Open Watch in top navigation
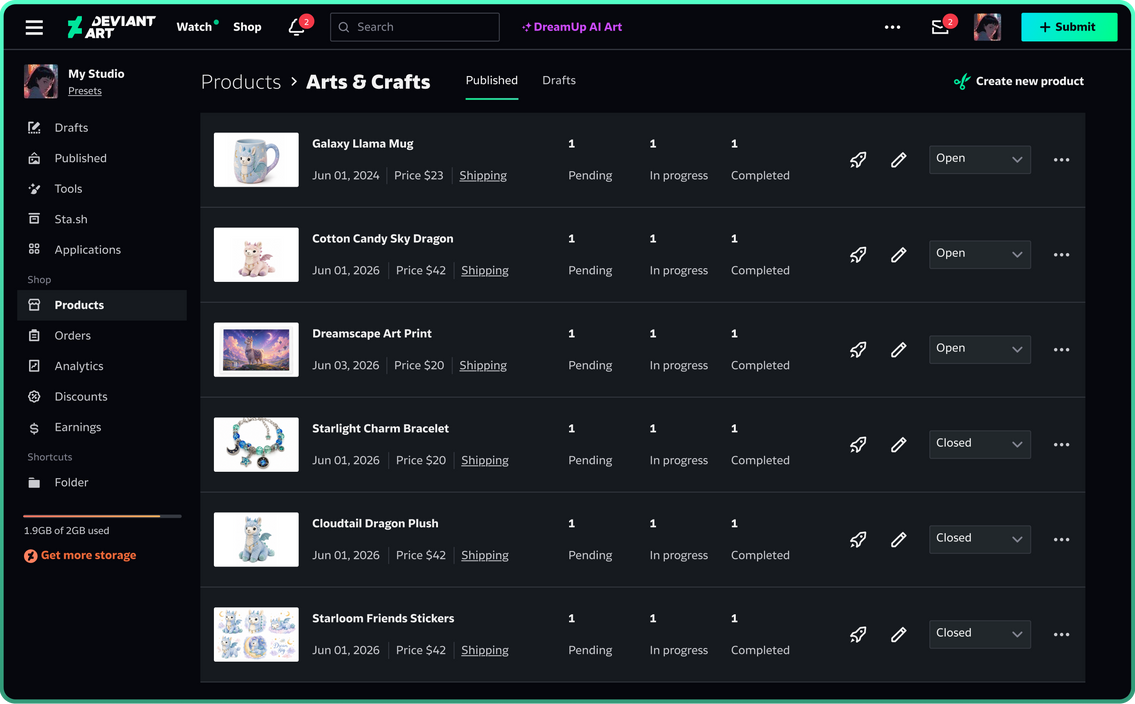Image resolution: width=1135 pixels, height=704 pixels. coord(195,27)
